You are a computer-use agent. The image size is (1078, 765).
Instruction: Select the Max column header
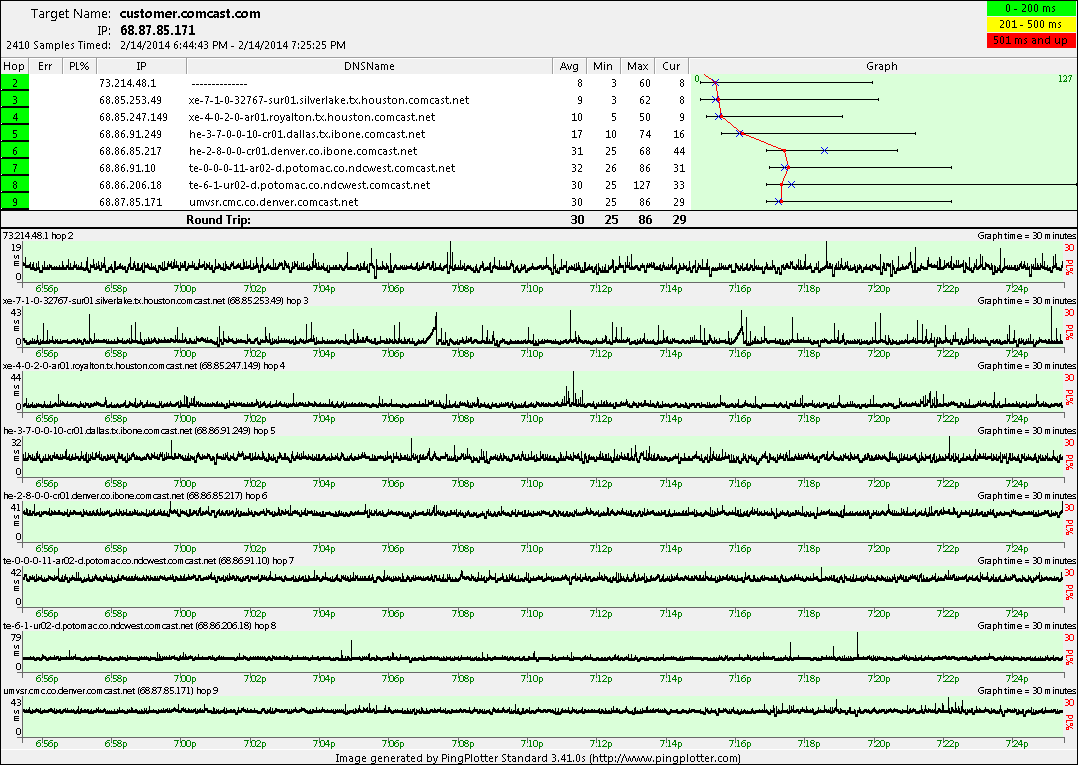pos(638,66)
